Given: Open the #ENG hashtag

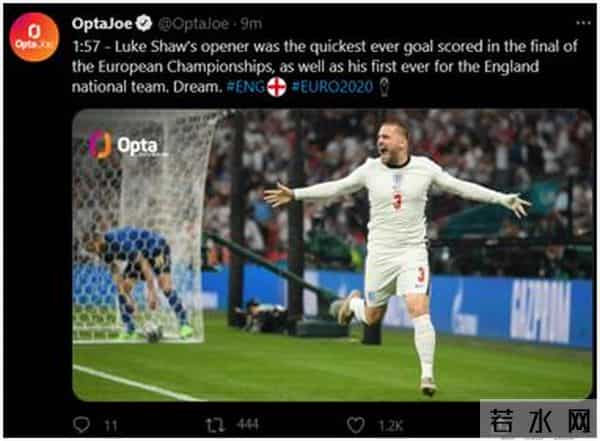Looking at the screenshot, I should tap(246, 87).
